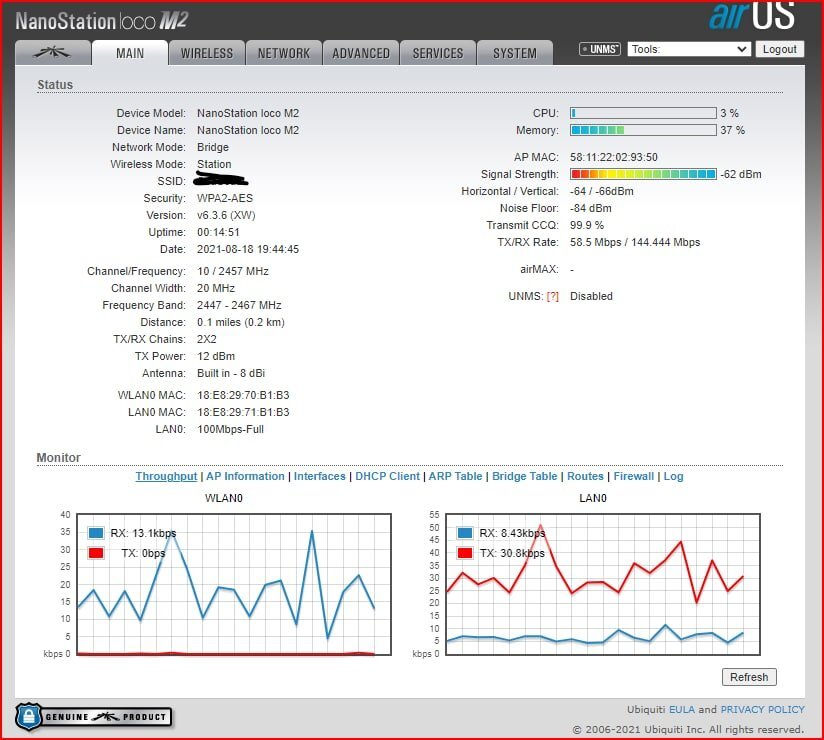Click the version text v6.3.6 (XW)
The image size is (824, 740).
[x=226, y=215]
